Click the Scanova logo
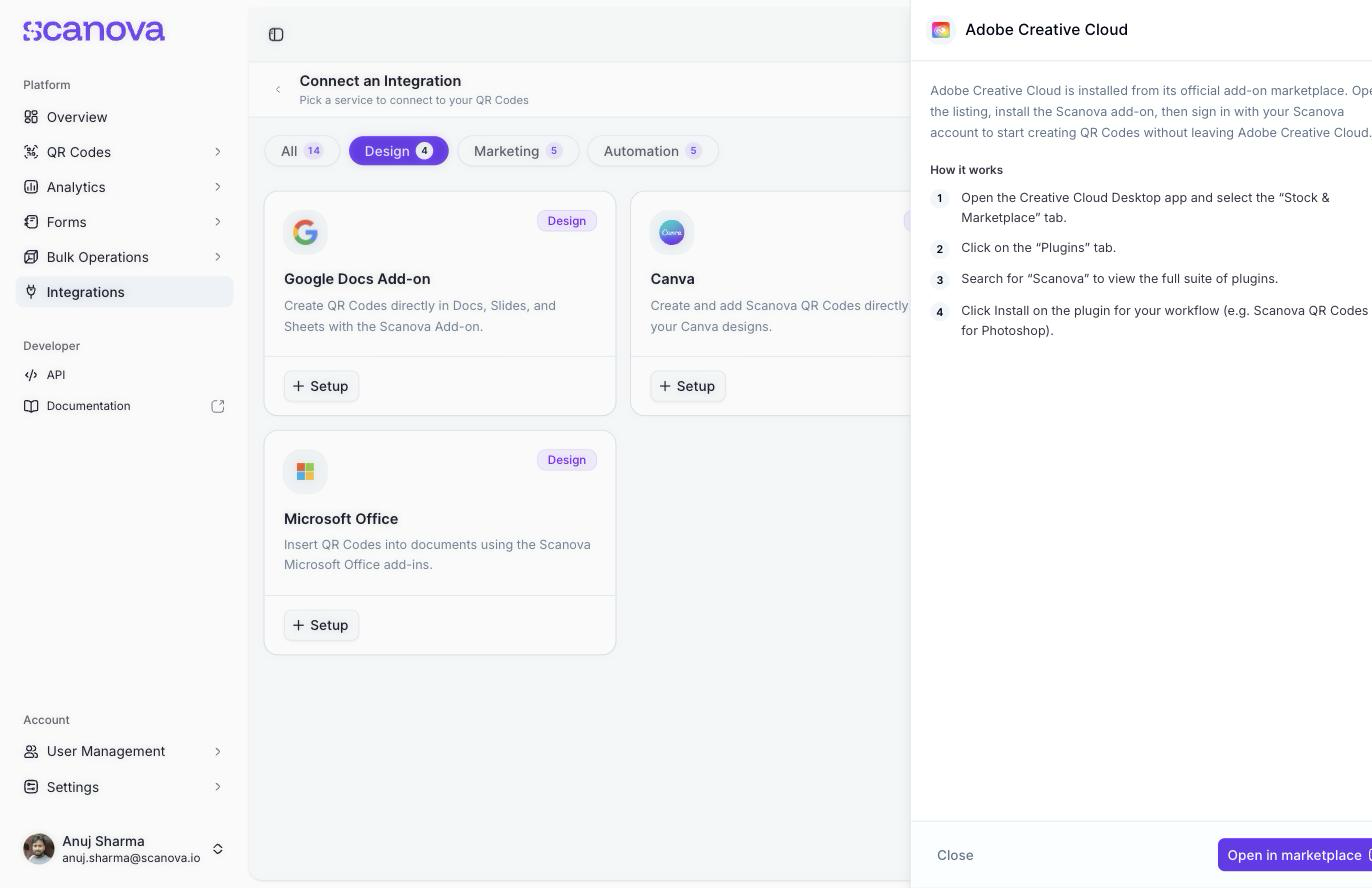Viewport: 1372px width, 888px height. pyautogui.click(x=94, y=31)
